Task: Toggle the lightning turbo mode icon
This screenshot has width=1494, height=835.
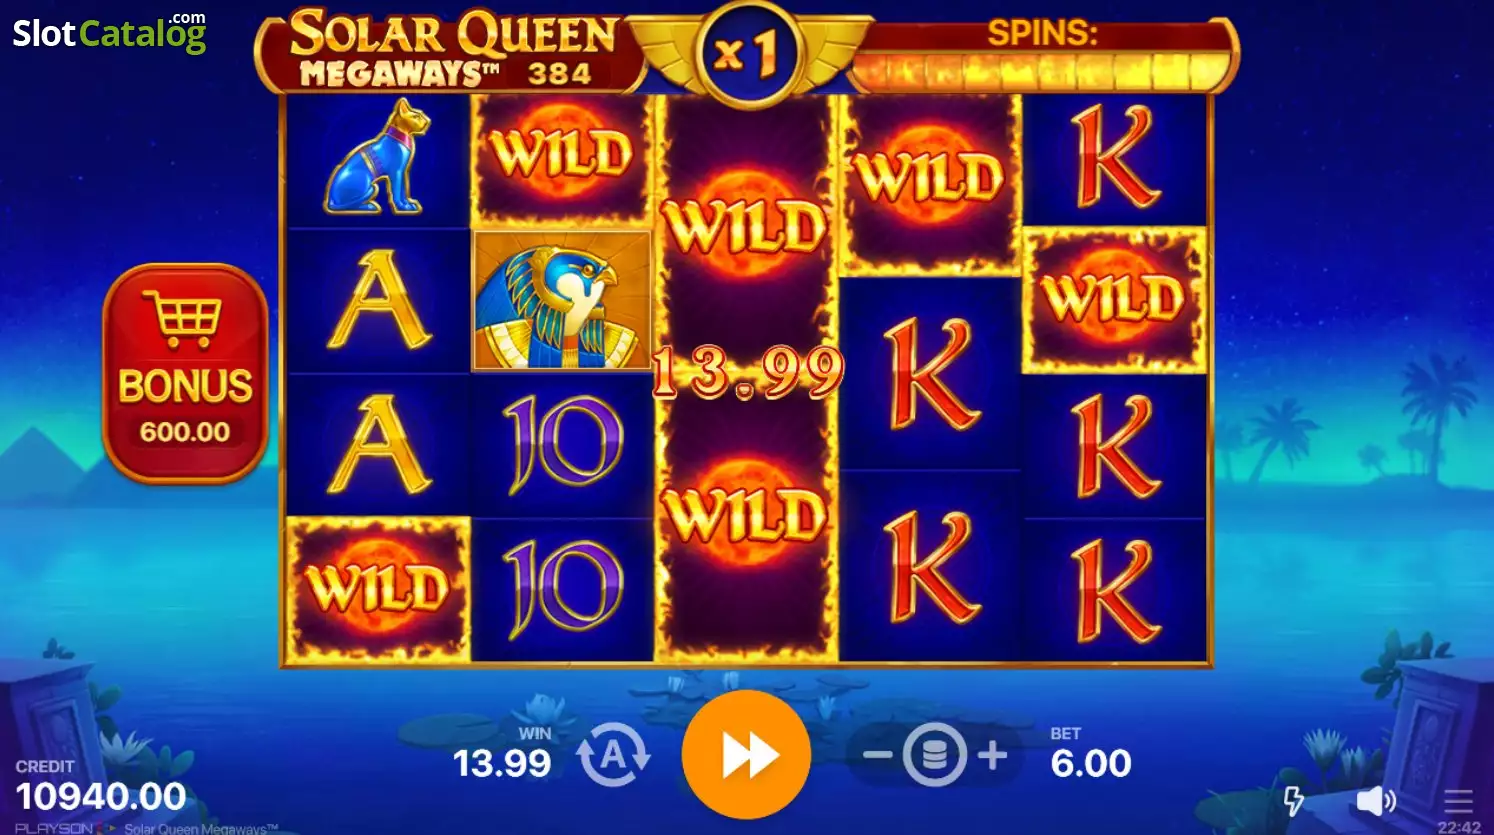Action: pos(1293,800)
